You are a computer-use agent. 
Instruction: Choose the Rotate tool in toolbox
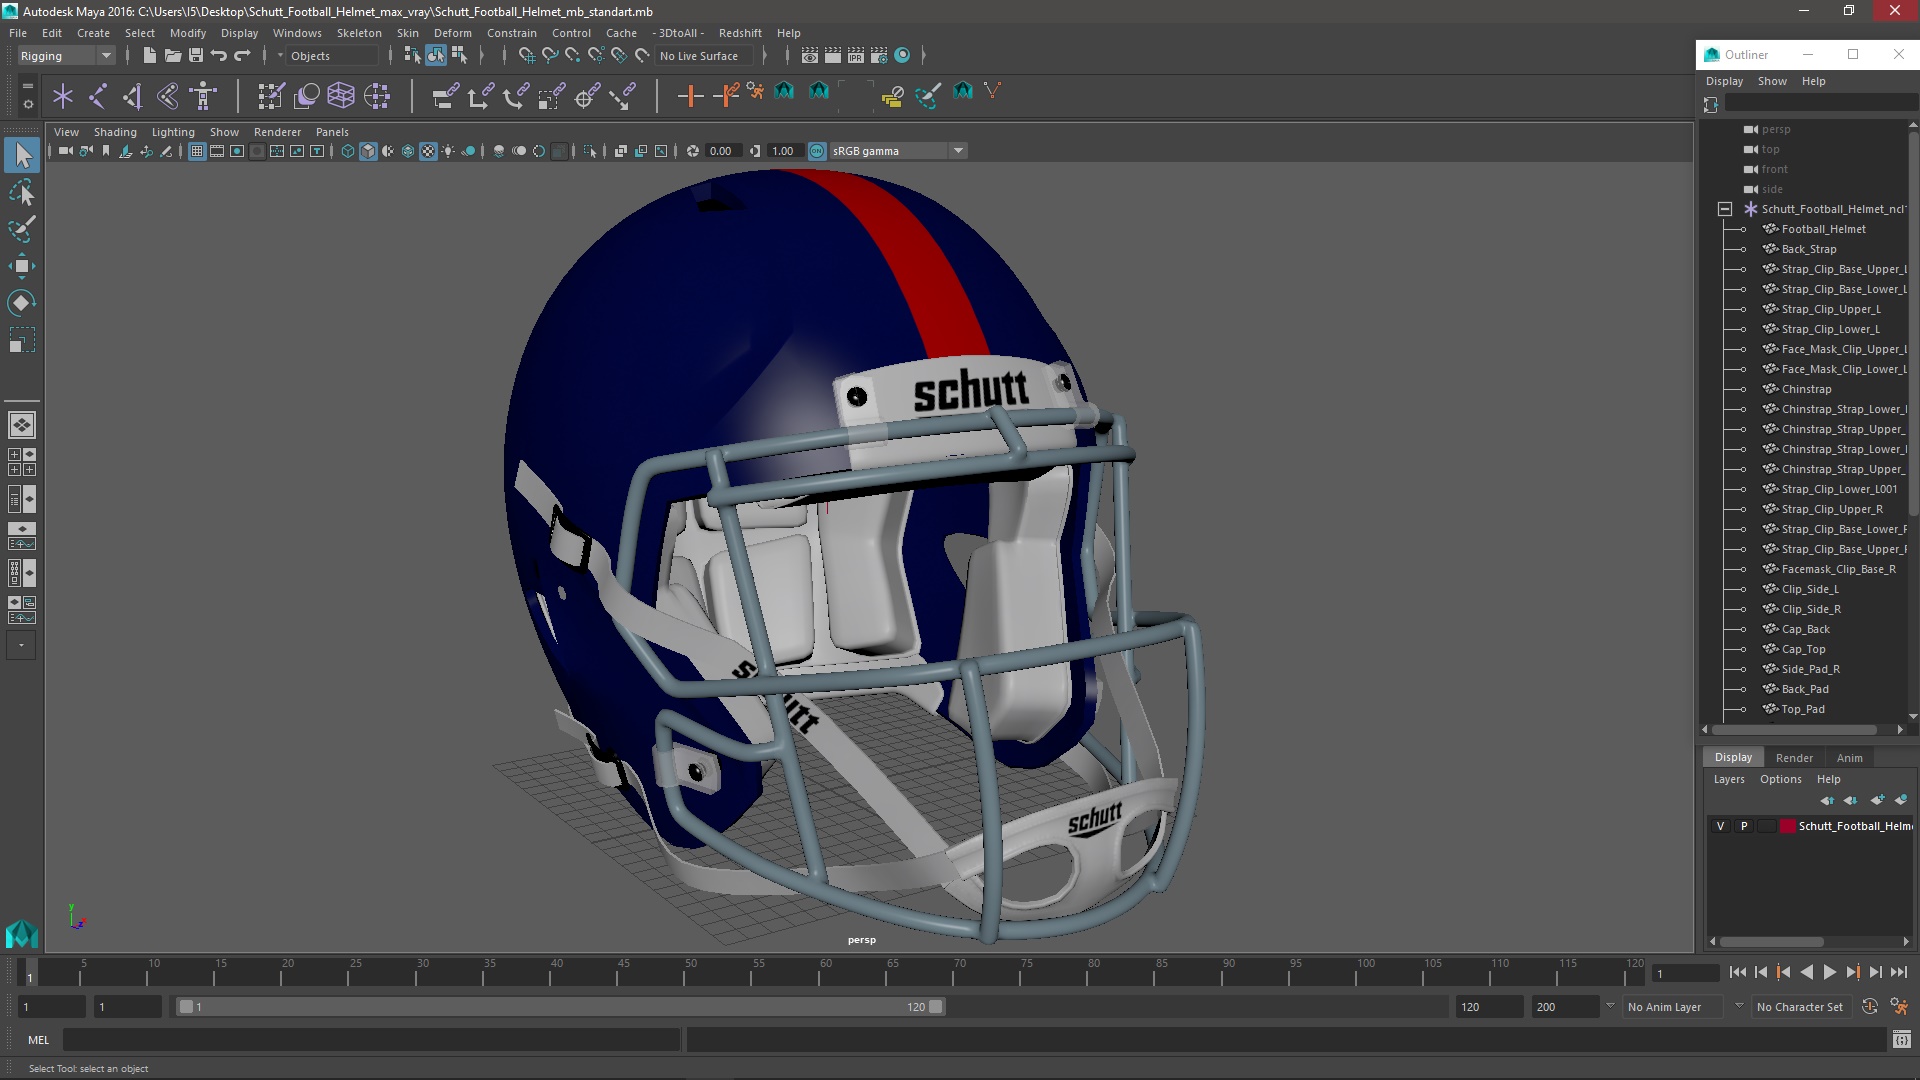(x=22, y=303)
